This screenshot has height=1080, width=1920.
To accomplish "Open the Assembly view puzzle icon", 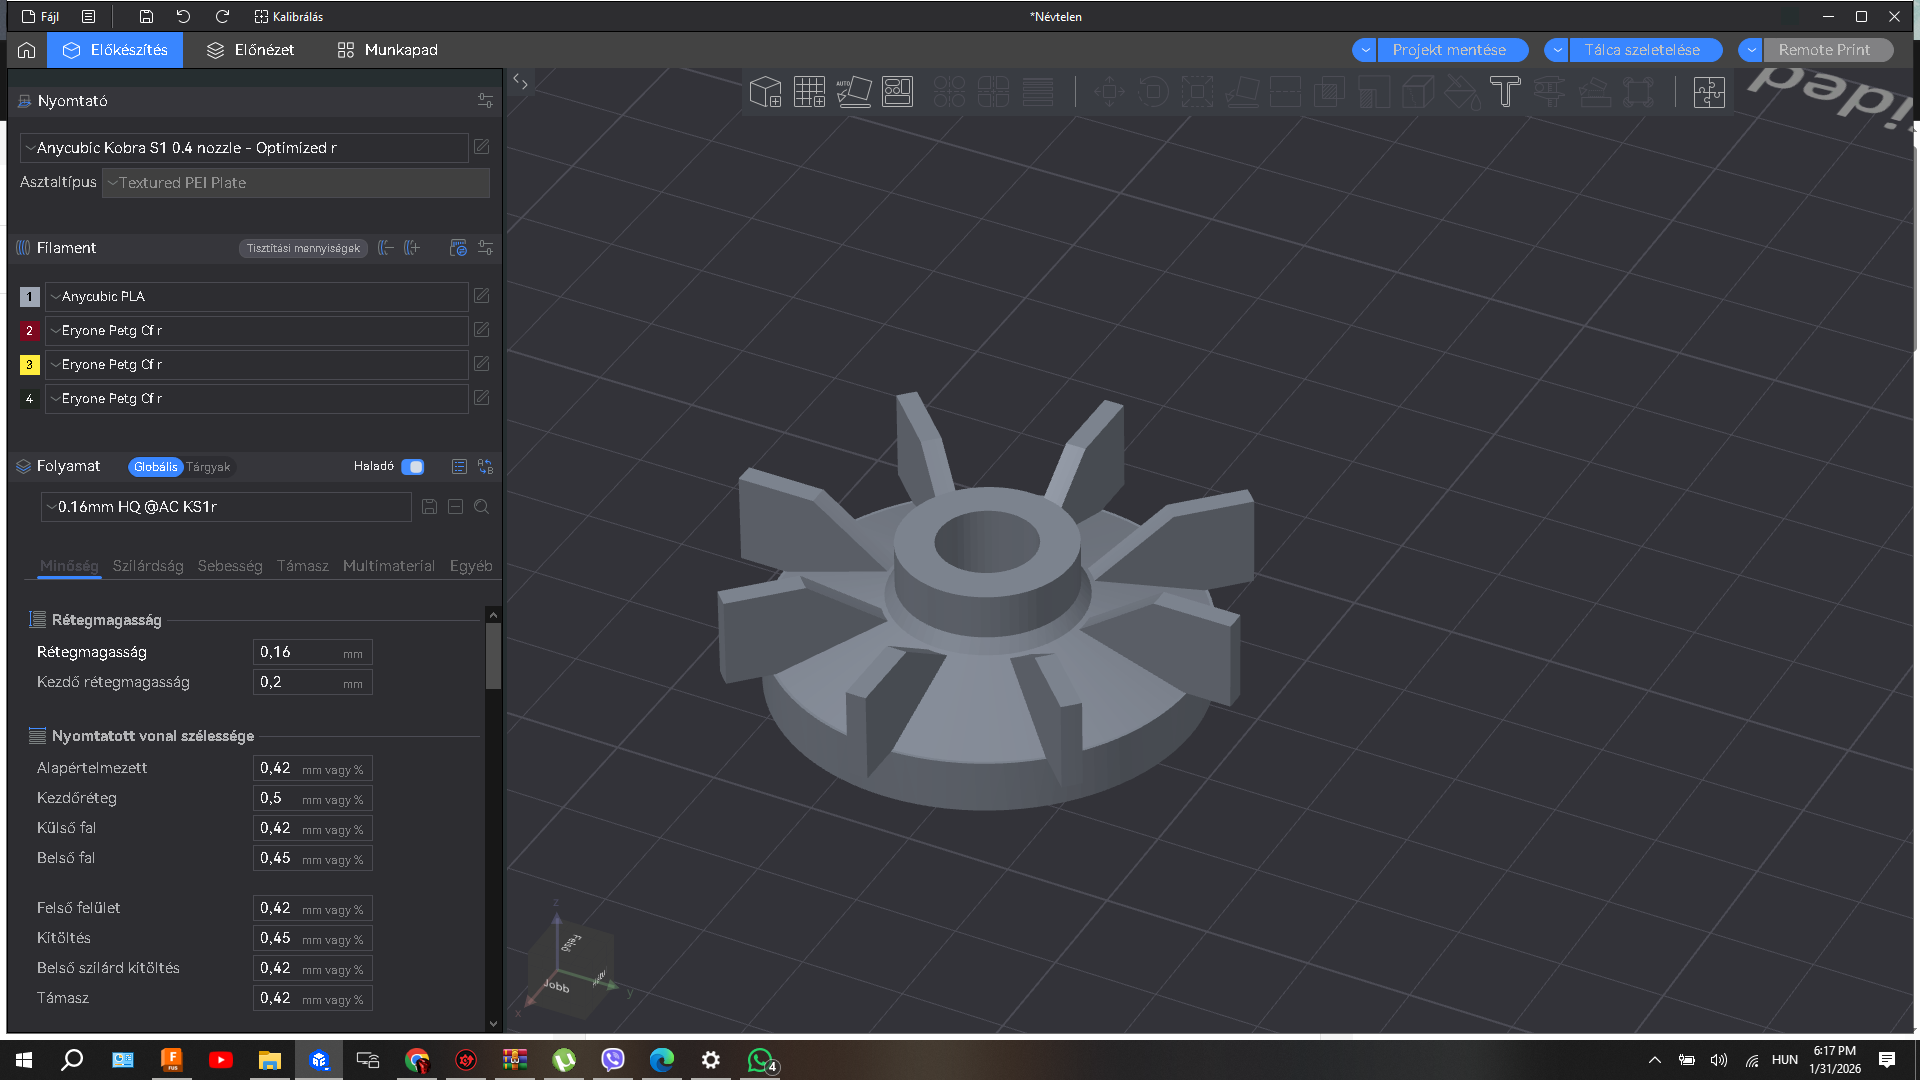I will coord(1709,92).
